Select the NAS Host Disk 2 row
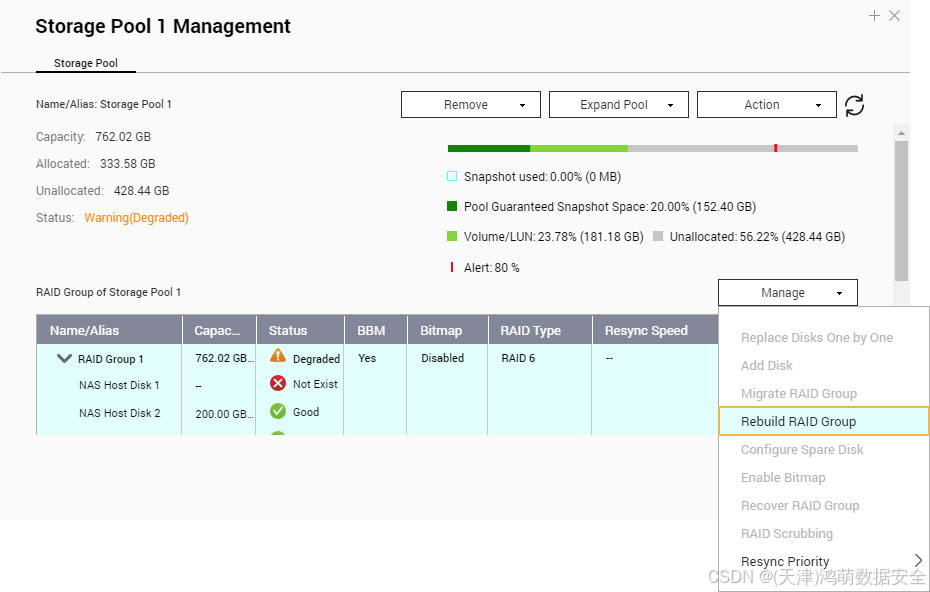930x592 pixels. point(119,413)
